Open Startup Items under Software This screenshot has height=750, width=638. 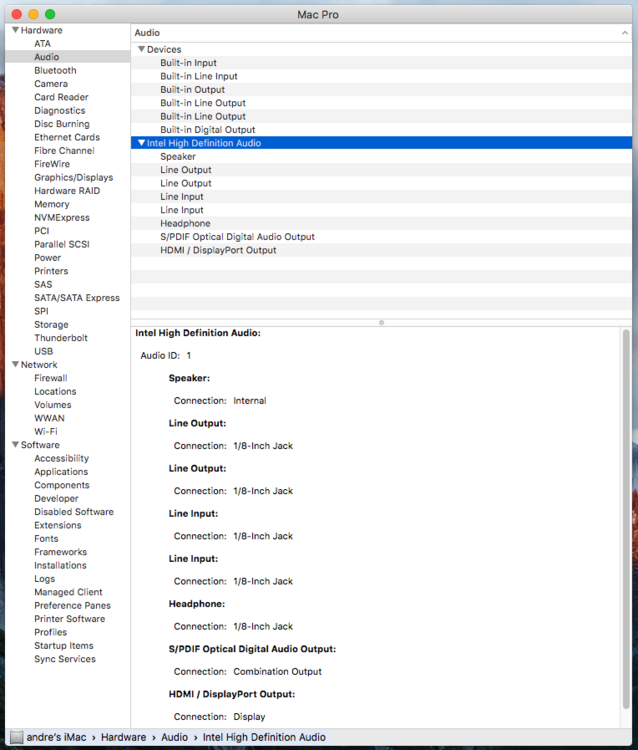coord(63,646)
